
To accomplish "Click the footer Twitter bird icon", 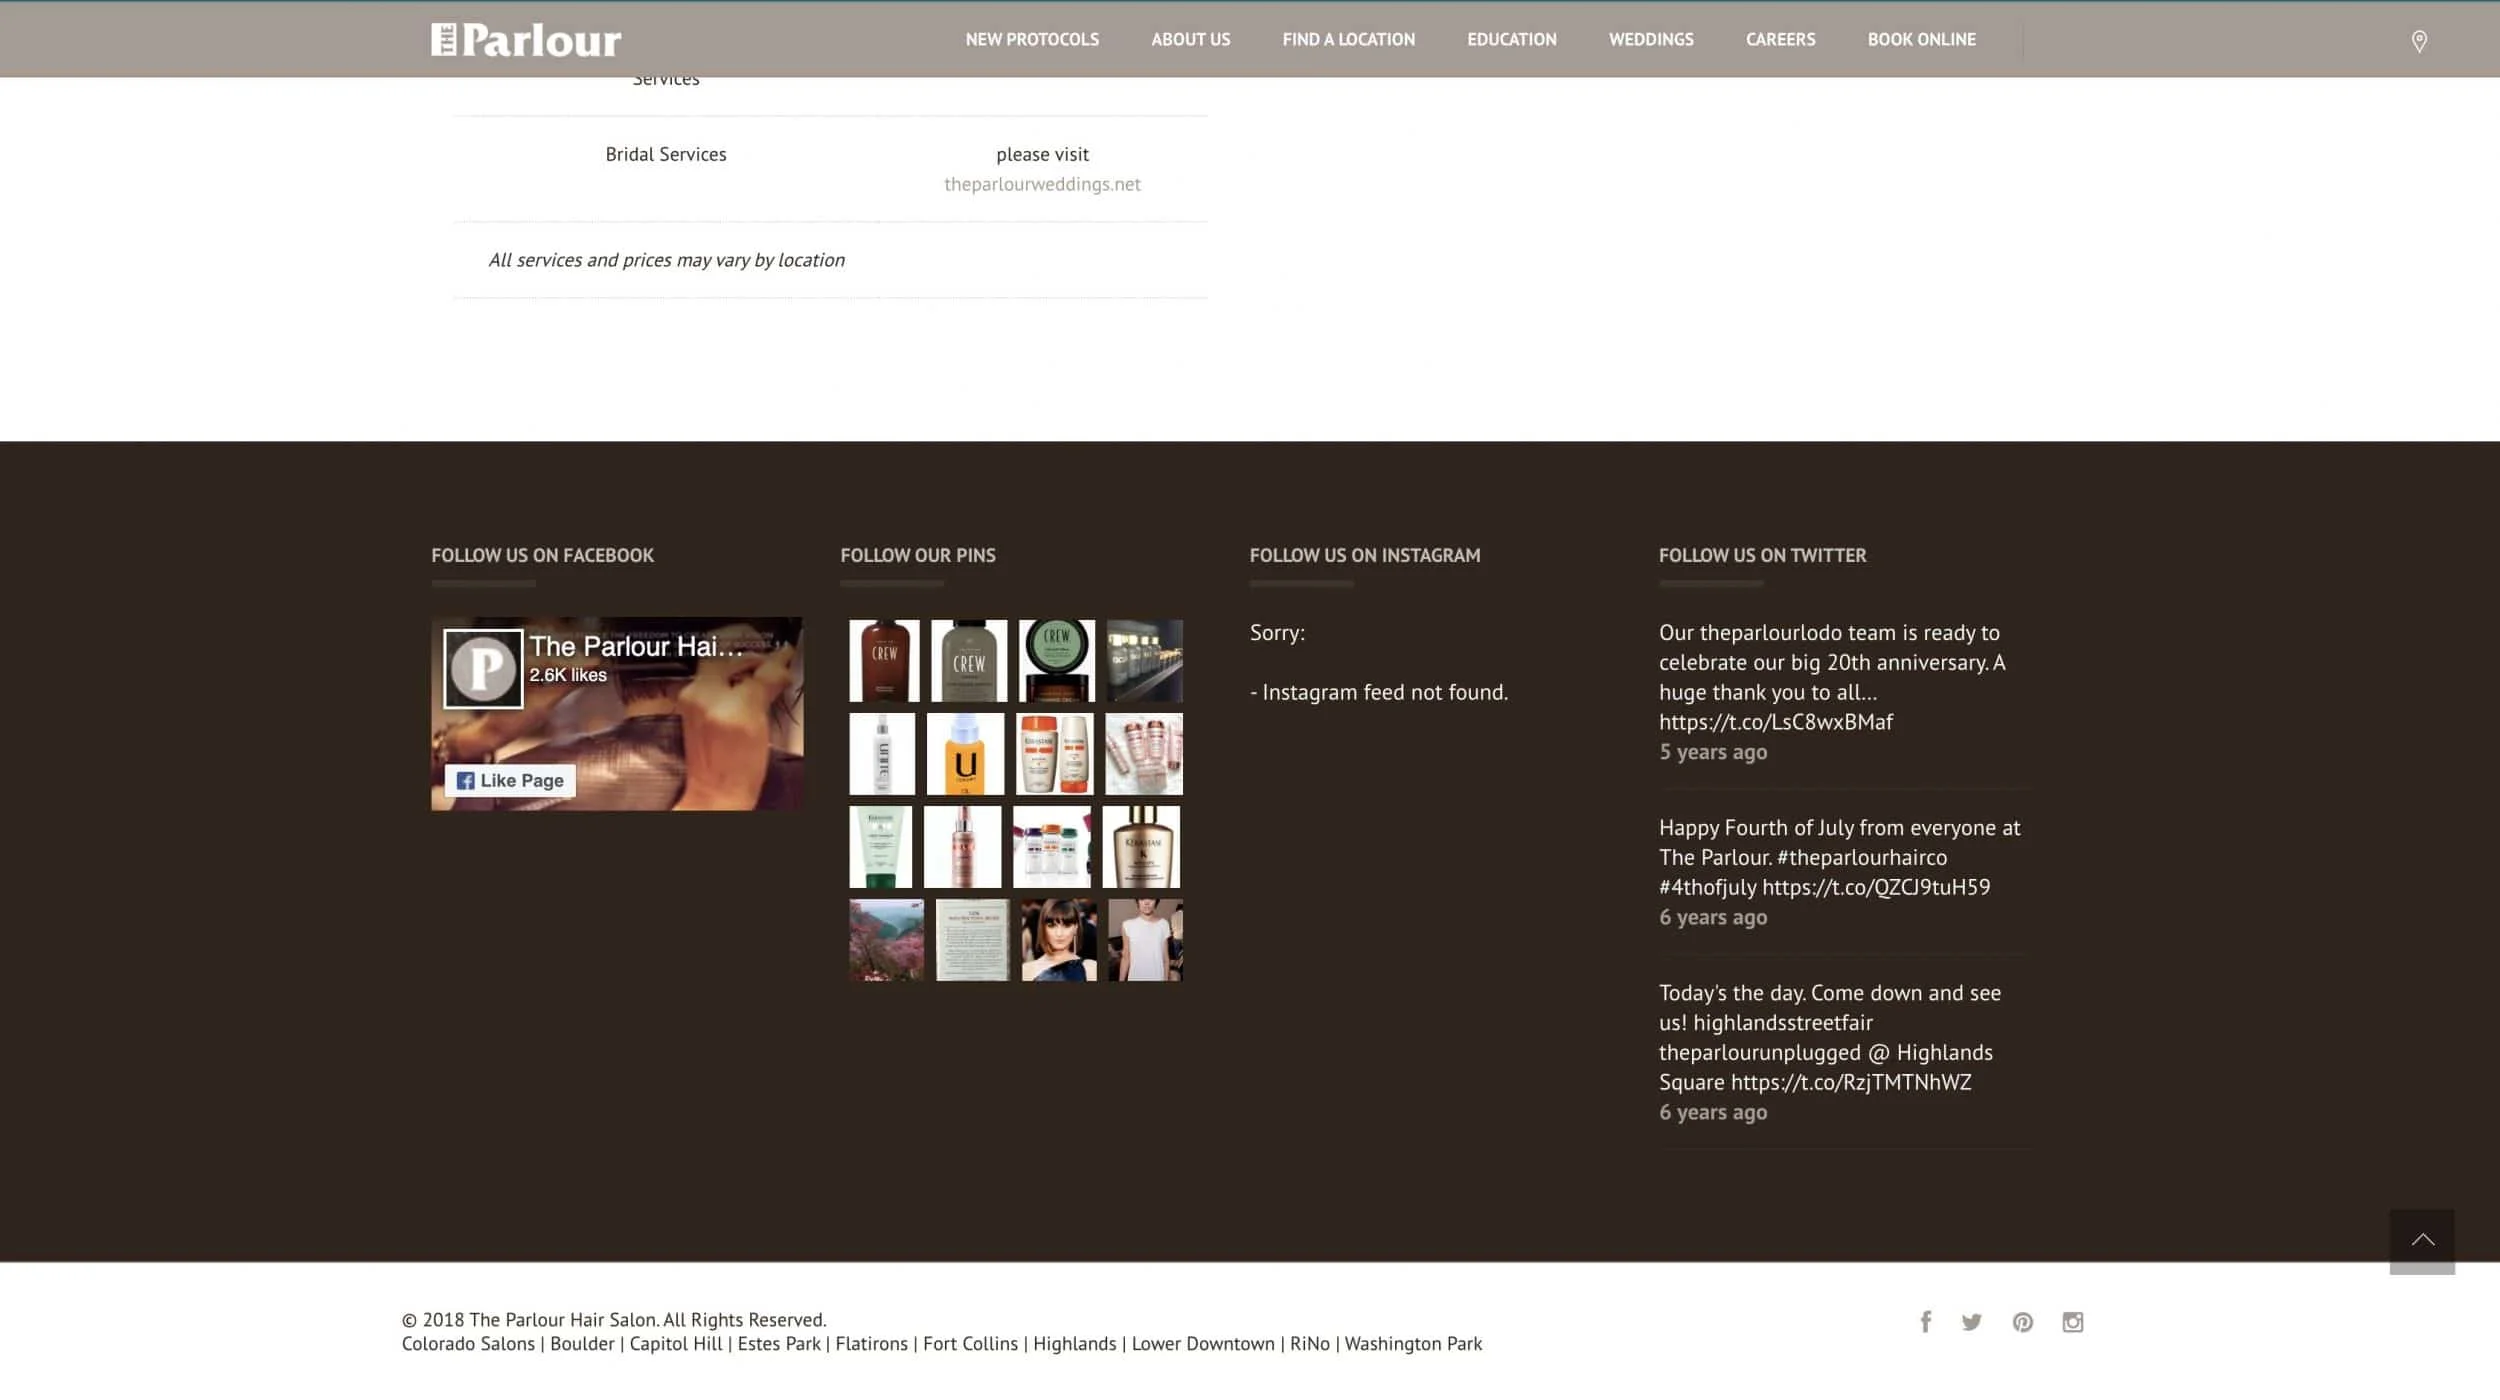I will click(1971, 1322).
